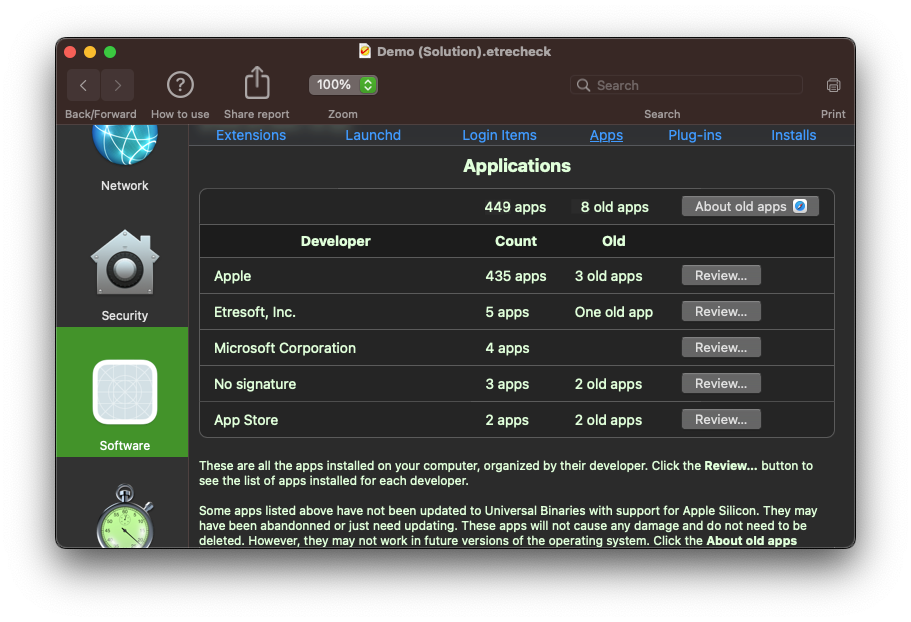Image resolution: width=911 pixels, height=622 pixels.
Task: Open the stopwatch sidebar icon
Action: (x=125, y=518)
